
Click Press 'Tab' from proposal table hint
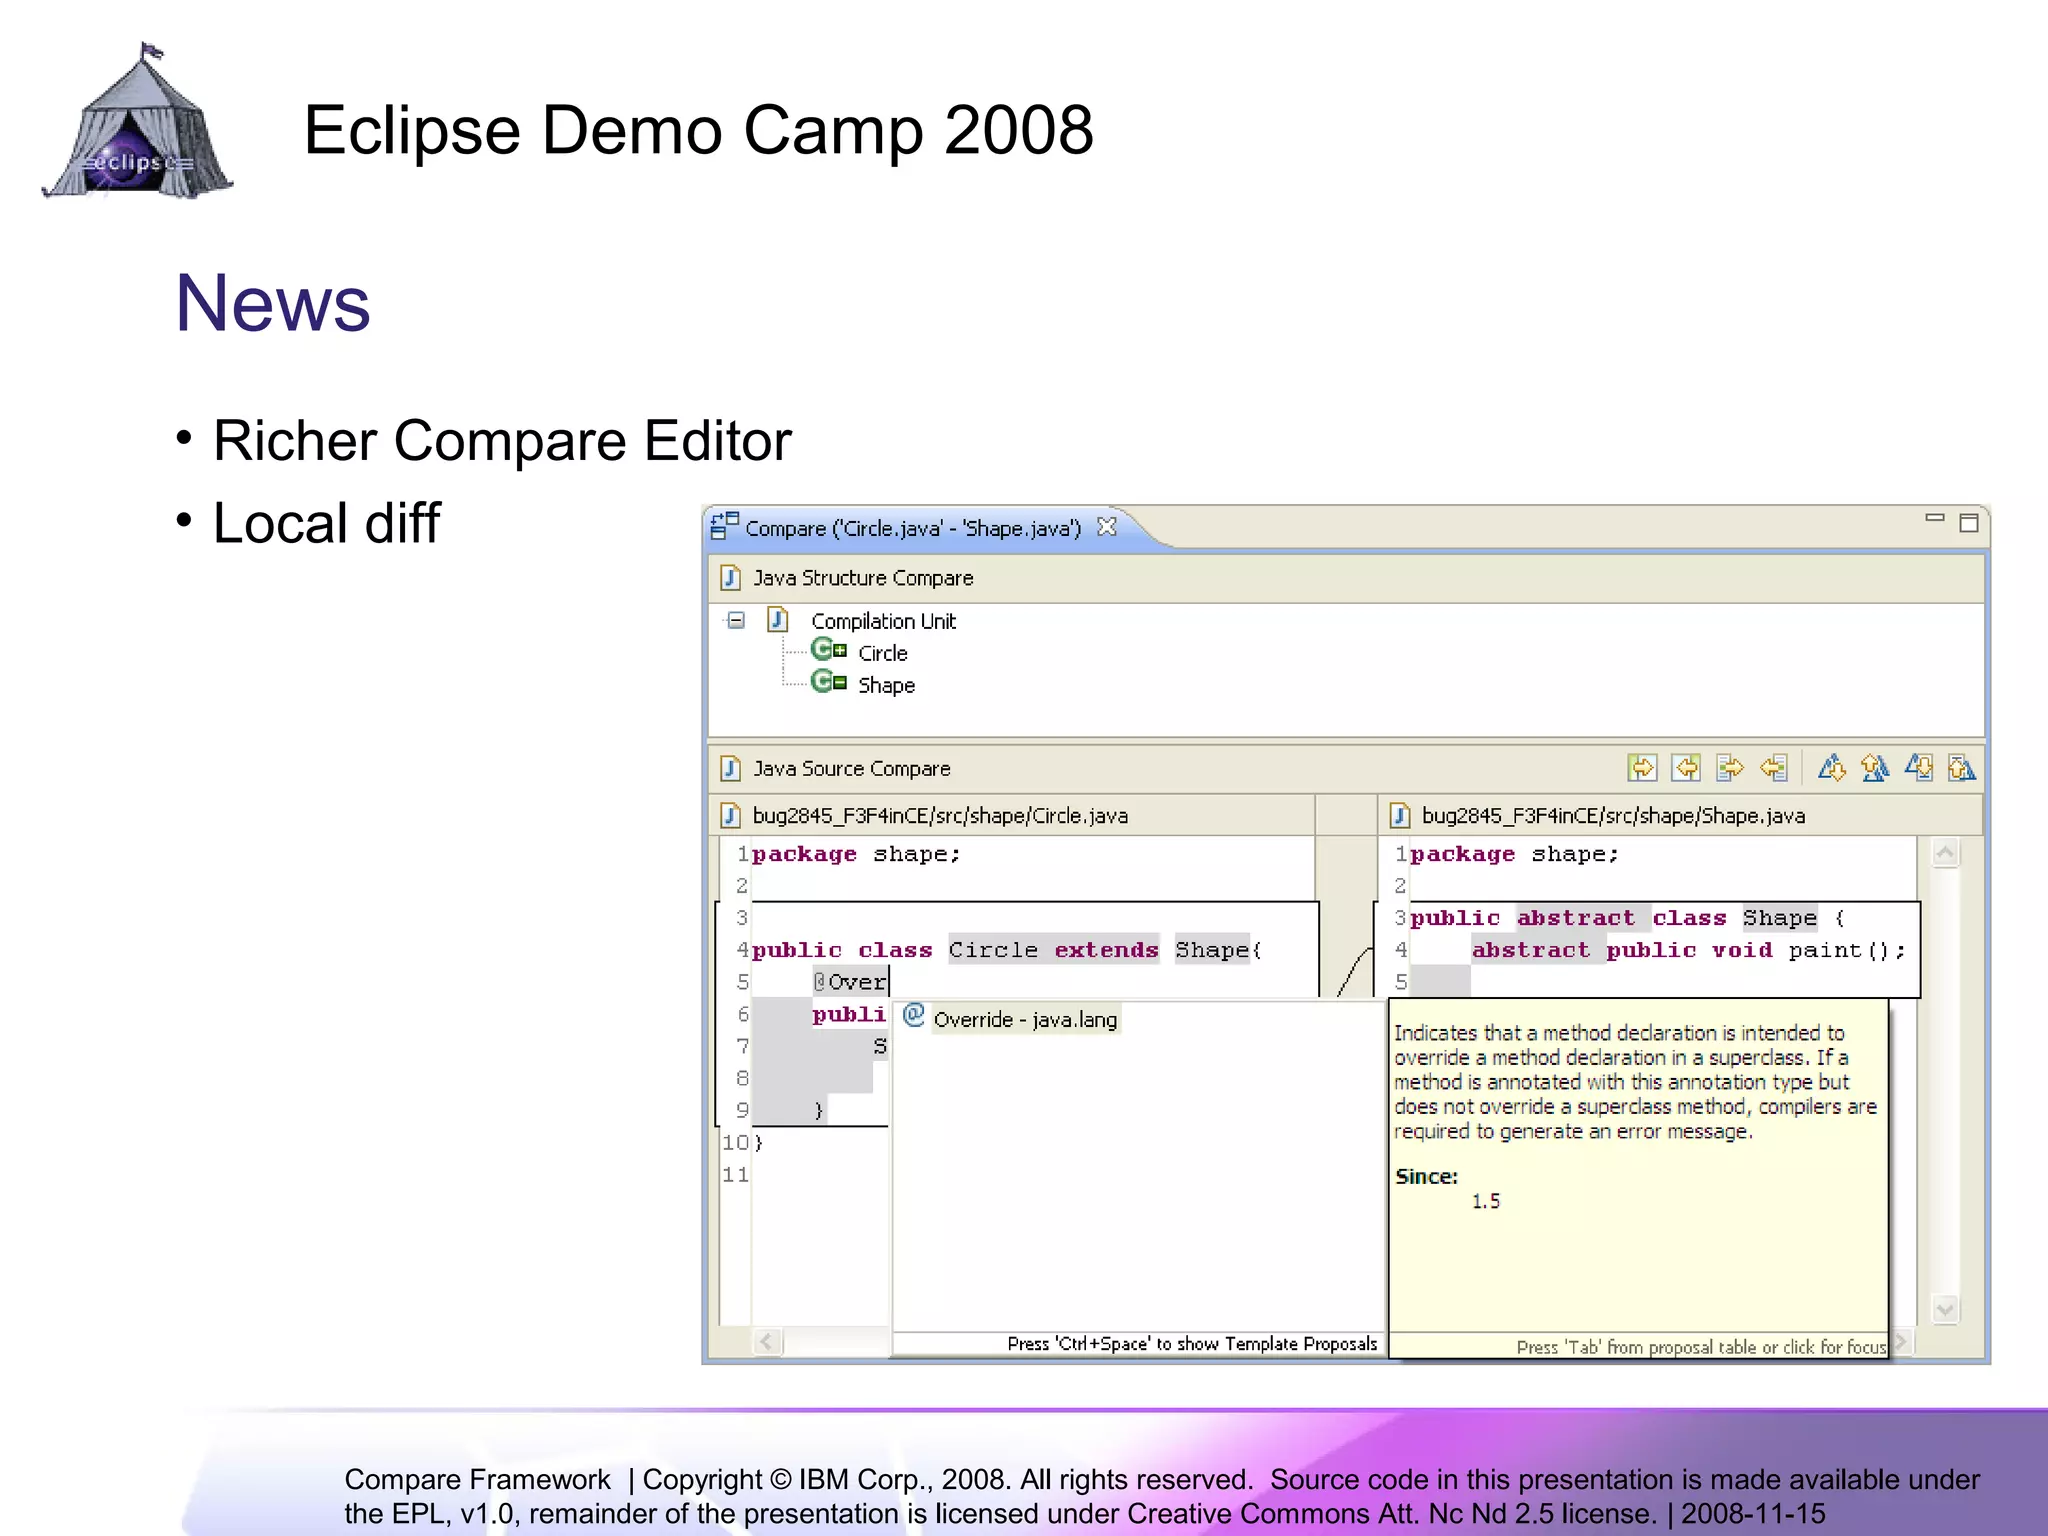coord(1701,1347)
